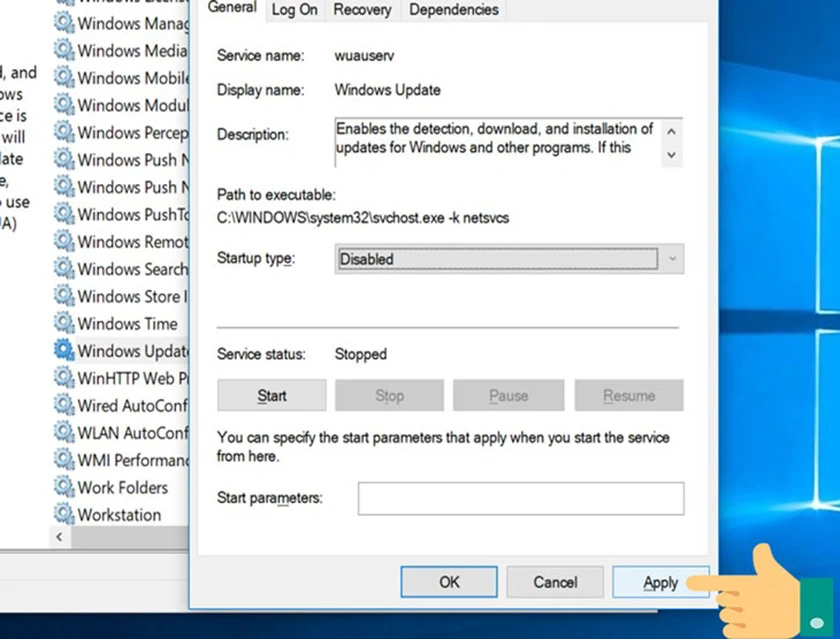Click gear icon beside Windows Store service
This screenshot has width=840, height=639.
tap(64, 296)
